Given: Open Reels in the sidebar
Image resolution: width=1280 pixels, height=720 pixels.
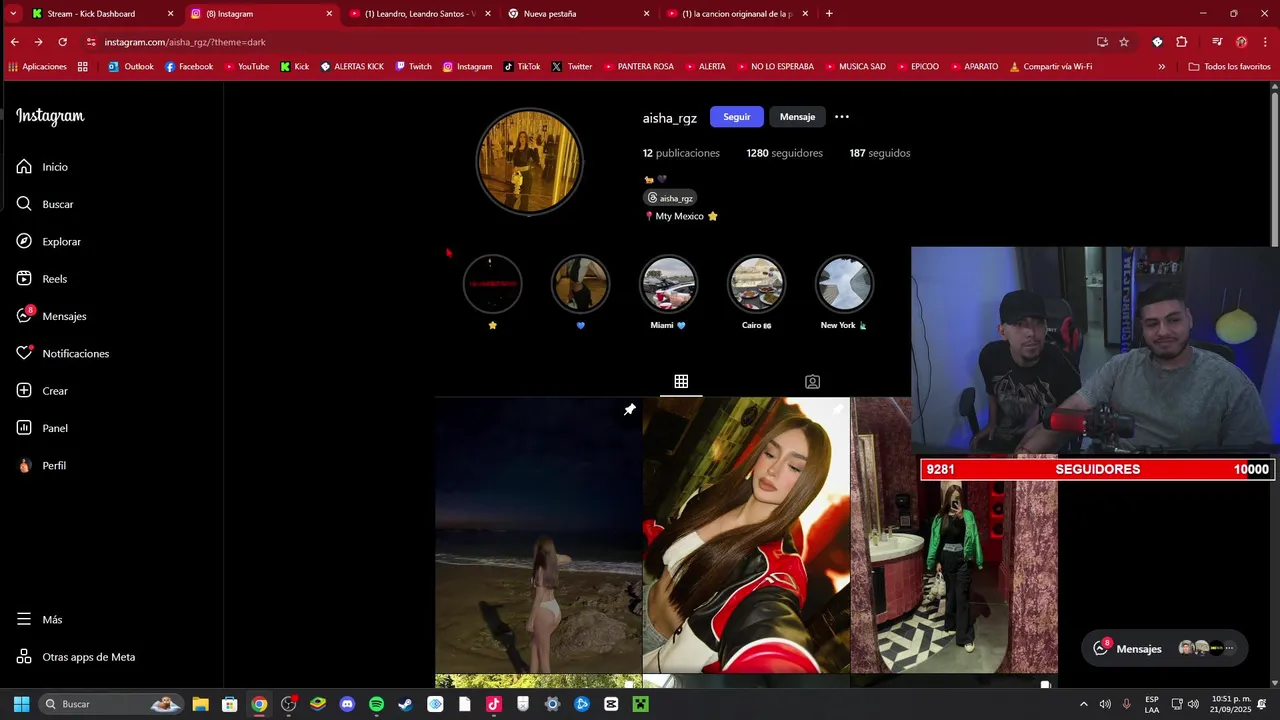Looking at the screenshot, I should pyautogui.click(x=42, y=279).
